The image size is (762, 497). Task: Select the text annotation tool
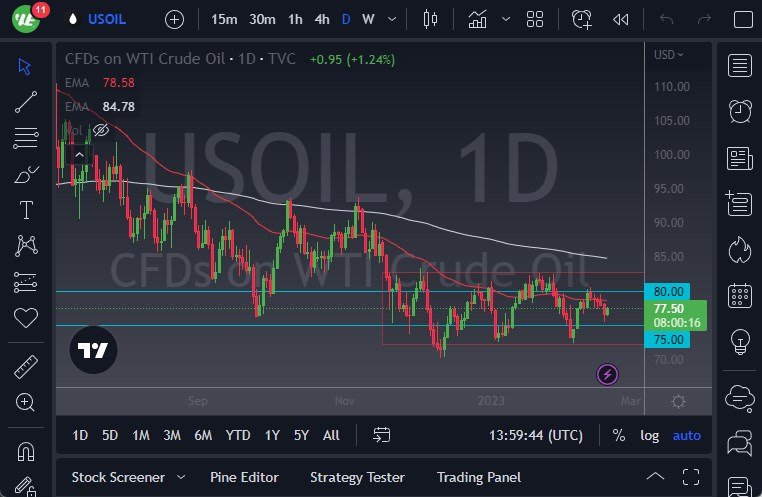(x=26, y=210)
